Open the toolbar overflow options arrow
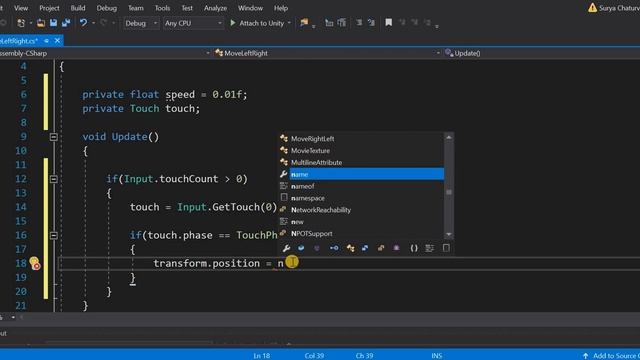This screenshot has width=640, height=360. 437,27
